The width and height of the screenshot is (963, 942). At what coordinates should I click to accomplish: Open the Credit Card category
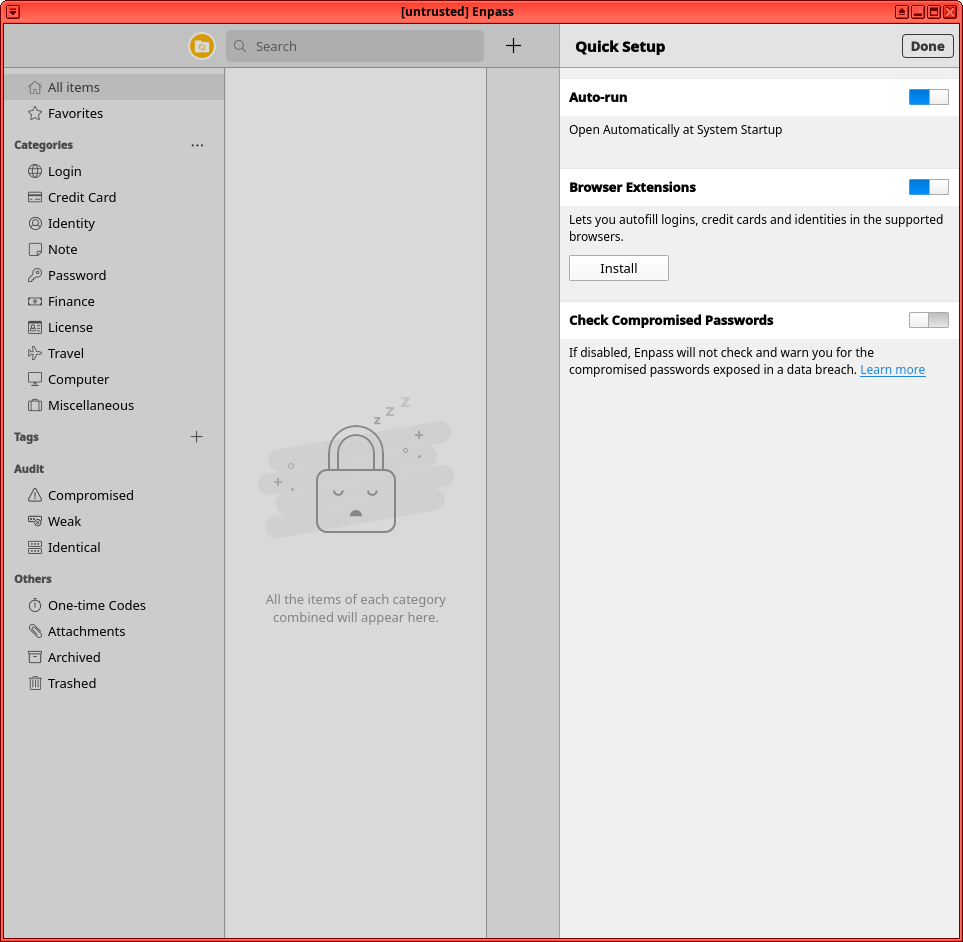tap(81, 197)
